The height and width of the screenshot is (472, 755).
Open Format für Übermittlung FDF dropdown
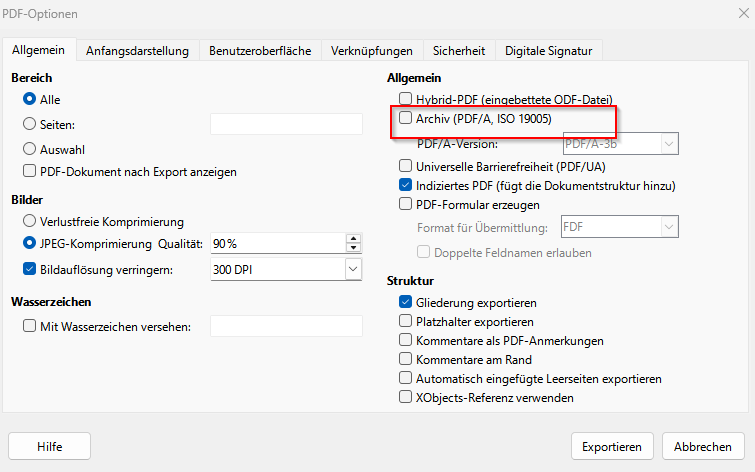click(669, 228)
